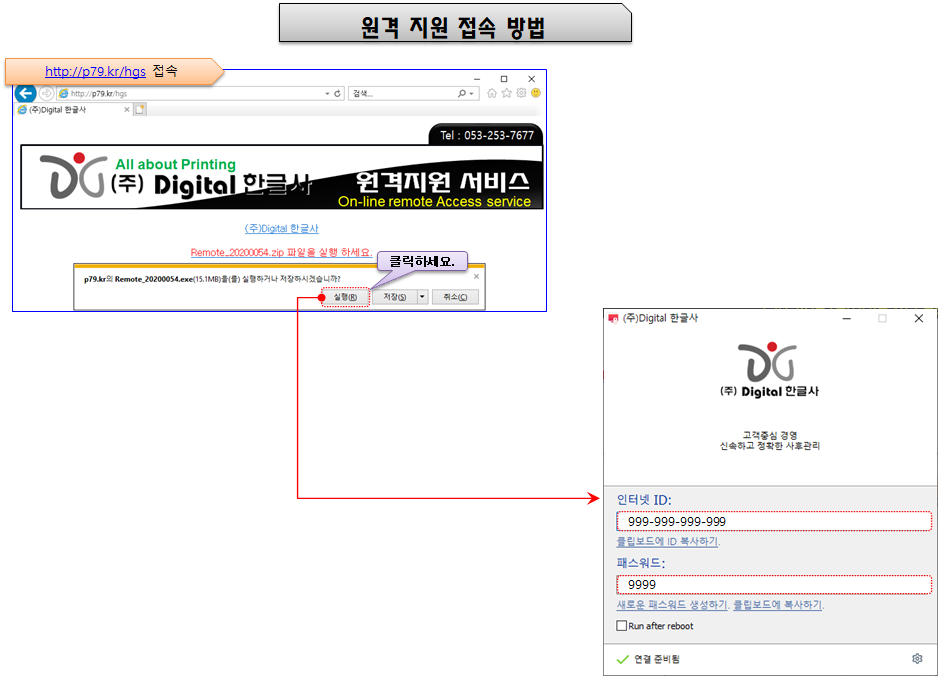Expand the address bar history dropdown
The image size is (938, 676).
click(327, 93)
